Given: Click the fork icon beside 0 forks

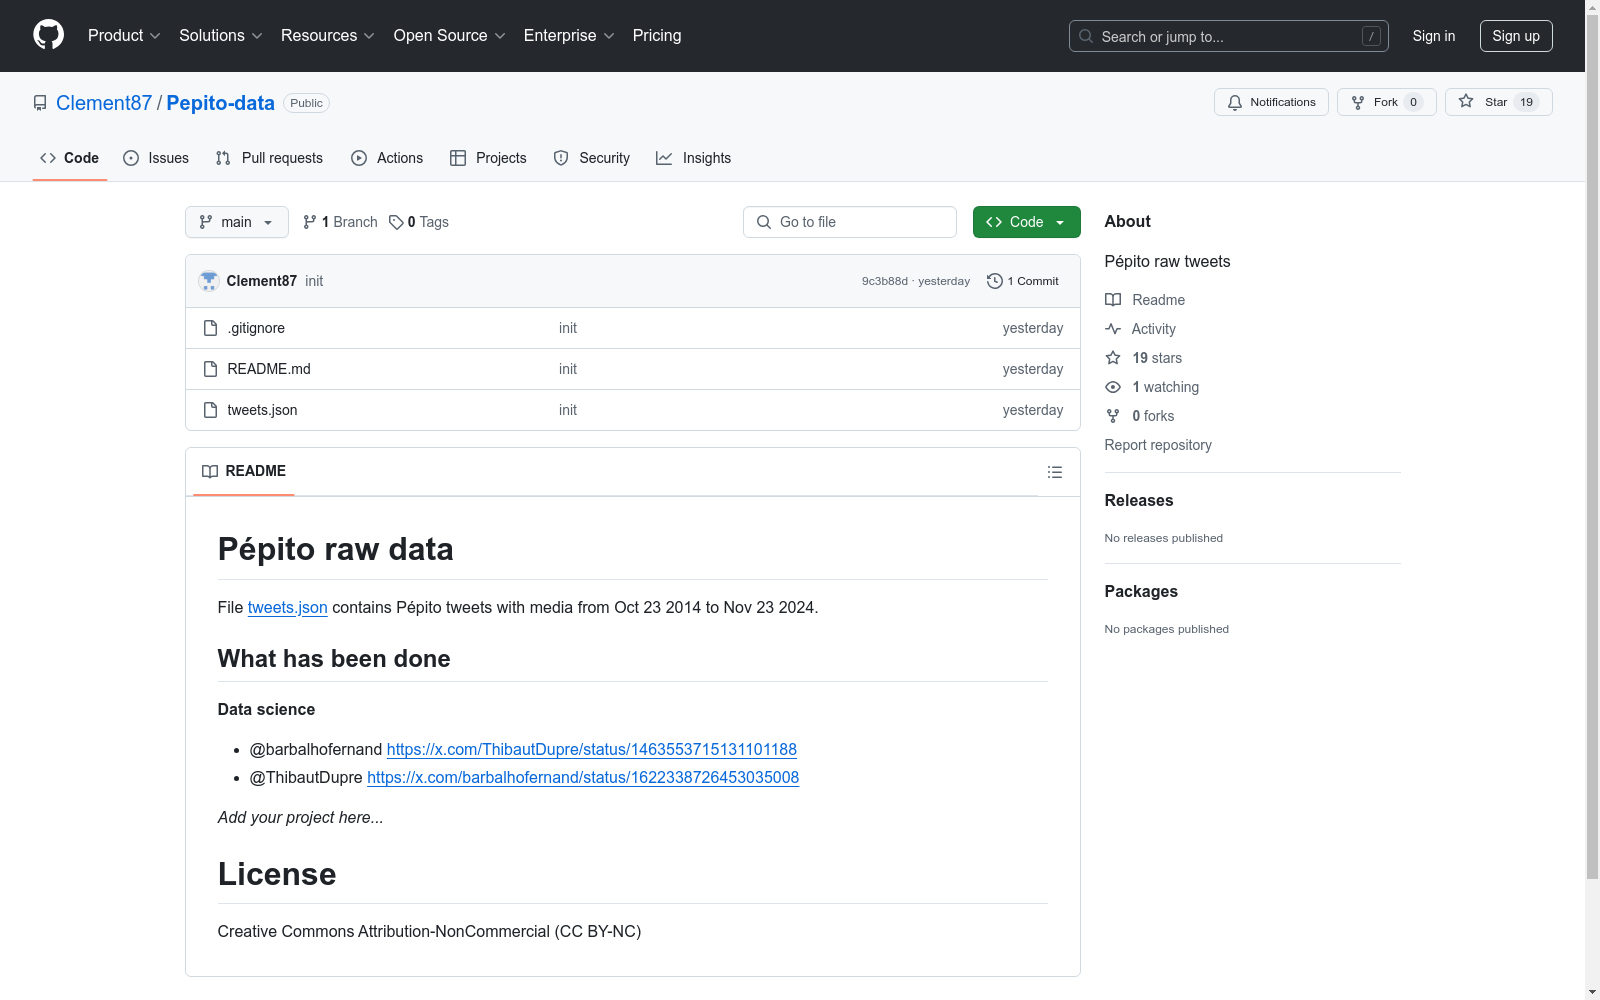Looking at the screenshot, I should (x=1113, y=416).
